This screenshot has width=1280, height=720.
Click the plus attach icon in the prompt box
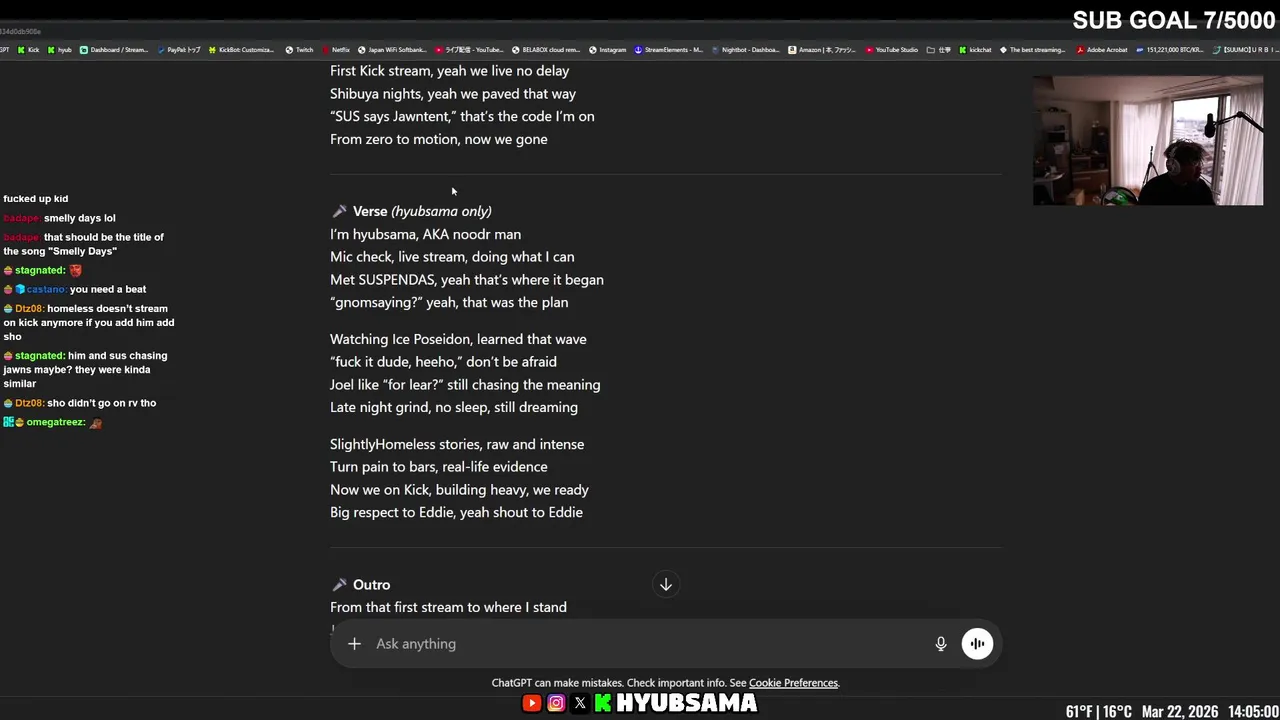click(x=354, y=644)
